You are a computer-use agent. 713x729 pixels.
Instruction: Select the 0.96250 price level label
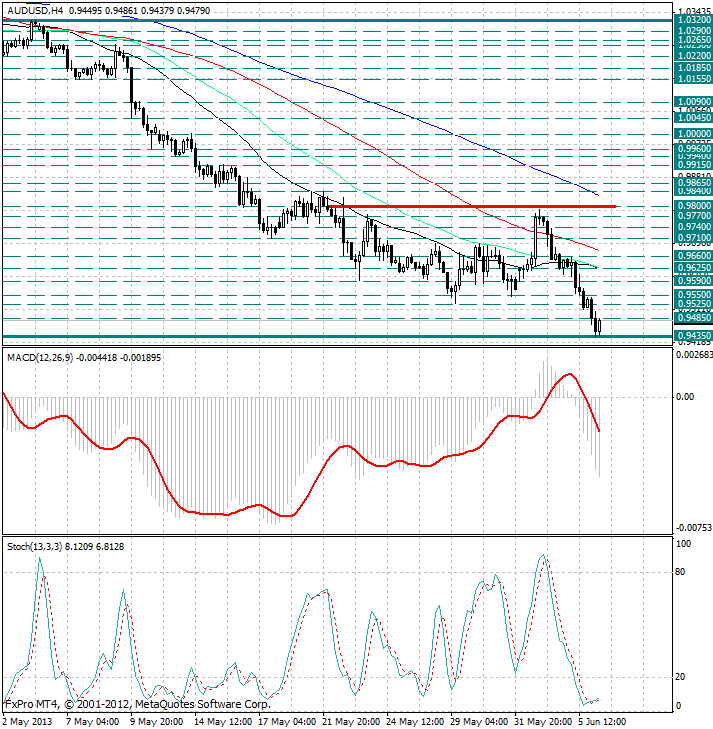click(x=693, y=268)
